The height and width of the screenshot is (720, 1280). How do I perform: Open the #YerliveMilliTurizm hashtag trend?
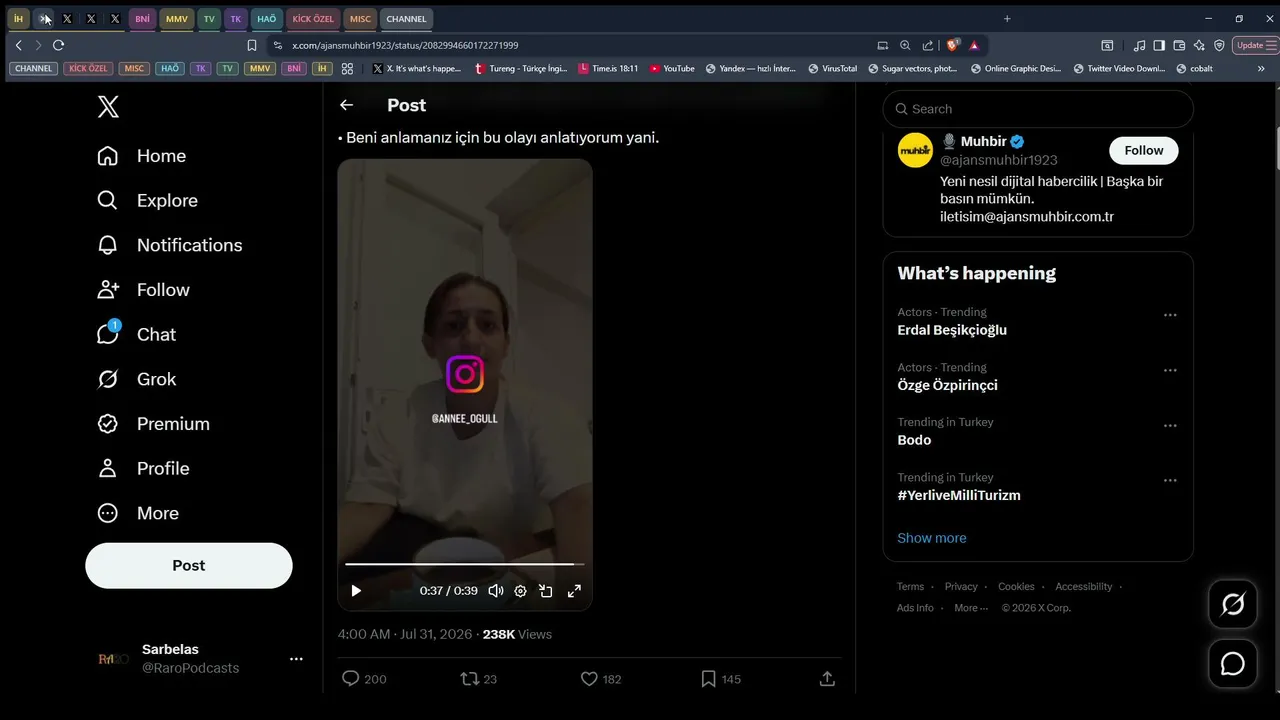click(x=959, y=495)
